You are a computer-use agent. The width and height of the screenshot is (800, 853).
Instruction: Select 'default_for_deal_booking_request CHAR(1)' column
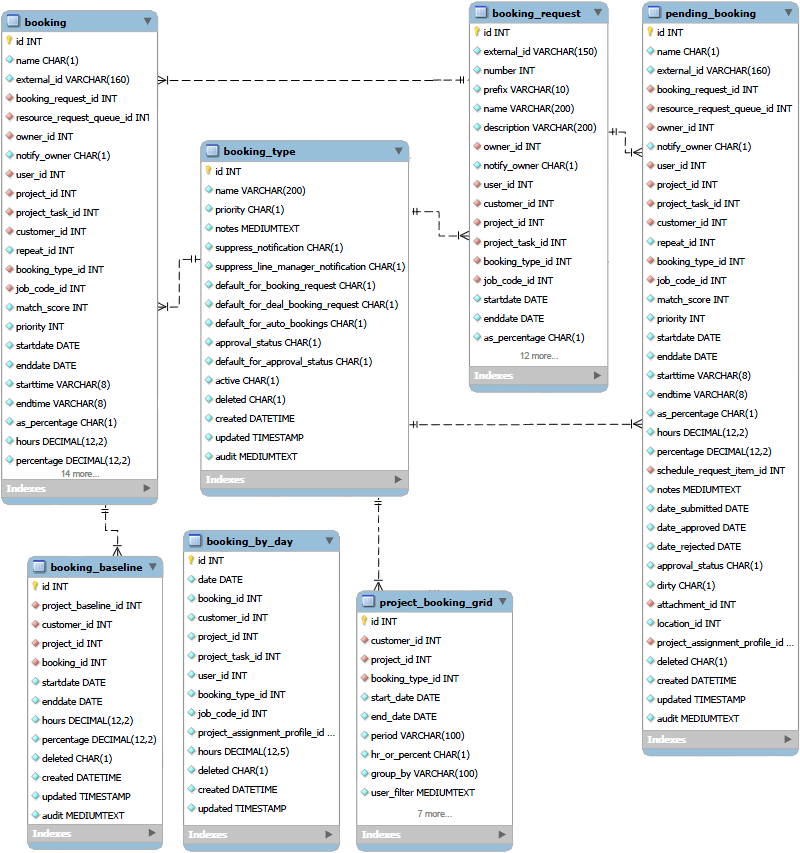coord(306,305)
